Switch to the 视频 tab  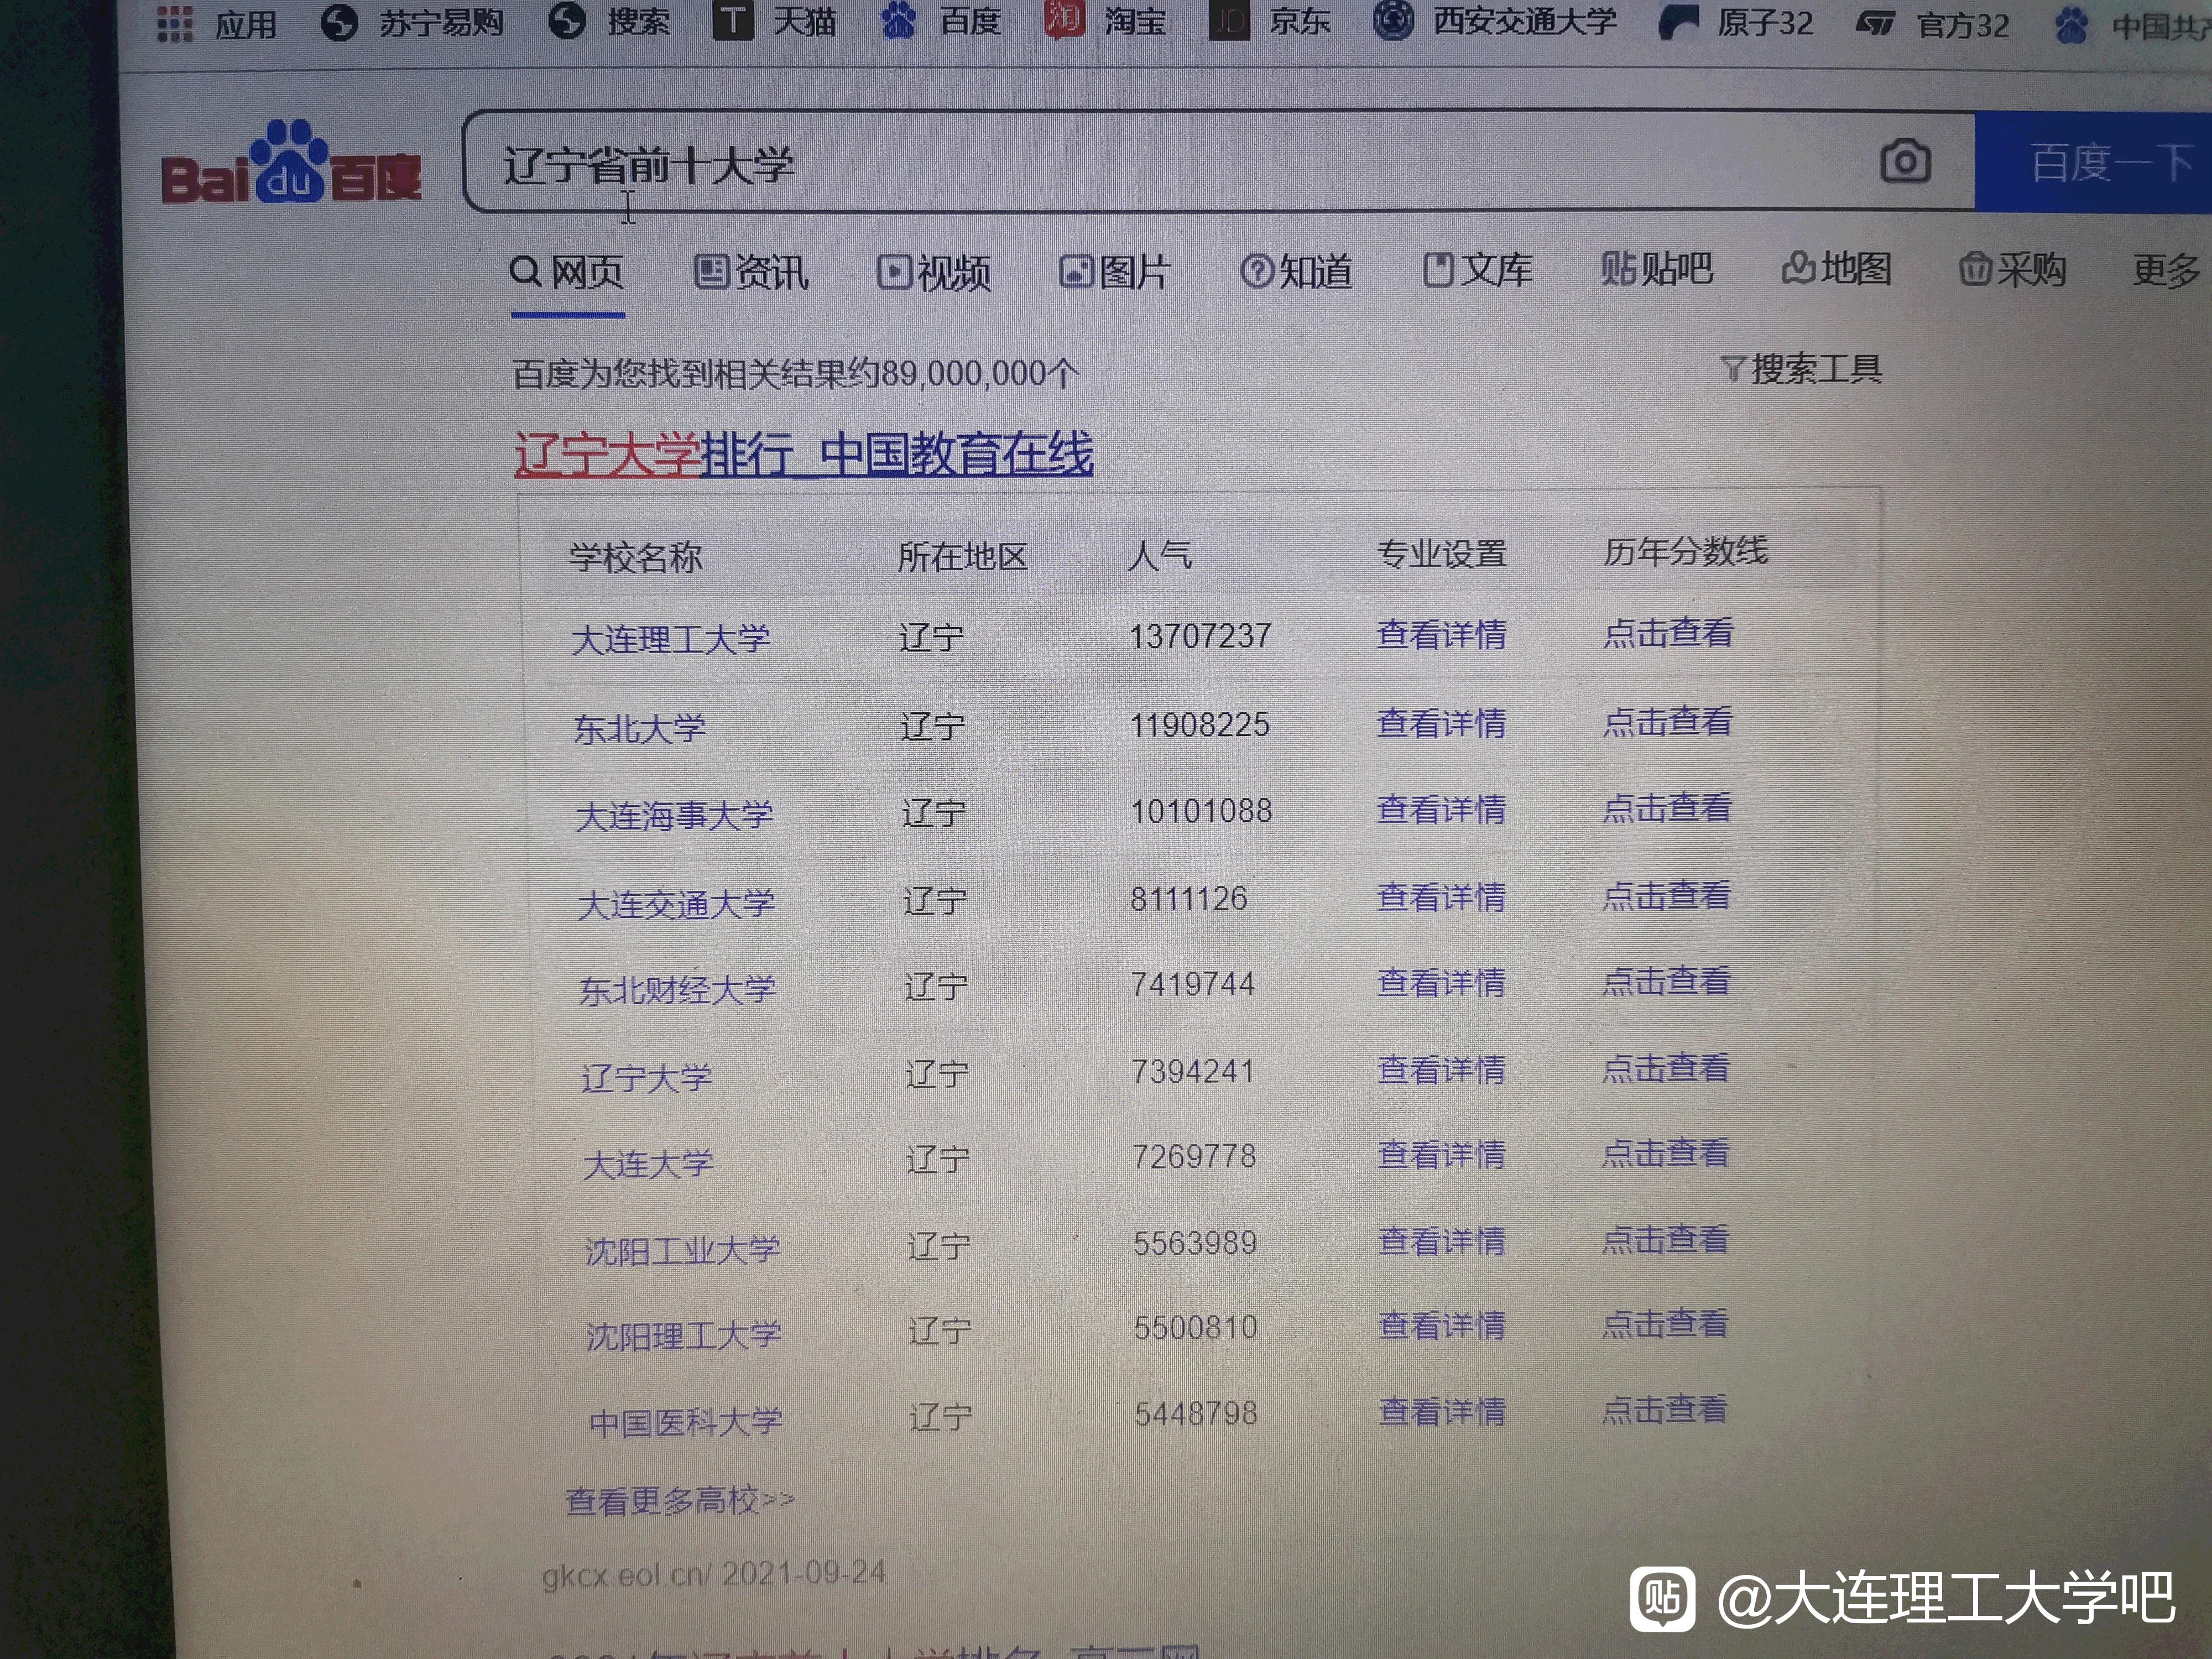tap(934, 272)
